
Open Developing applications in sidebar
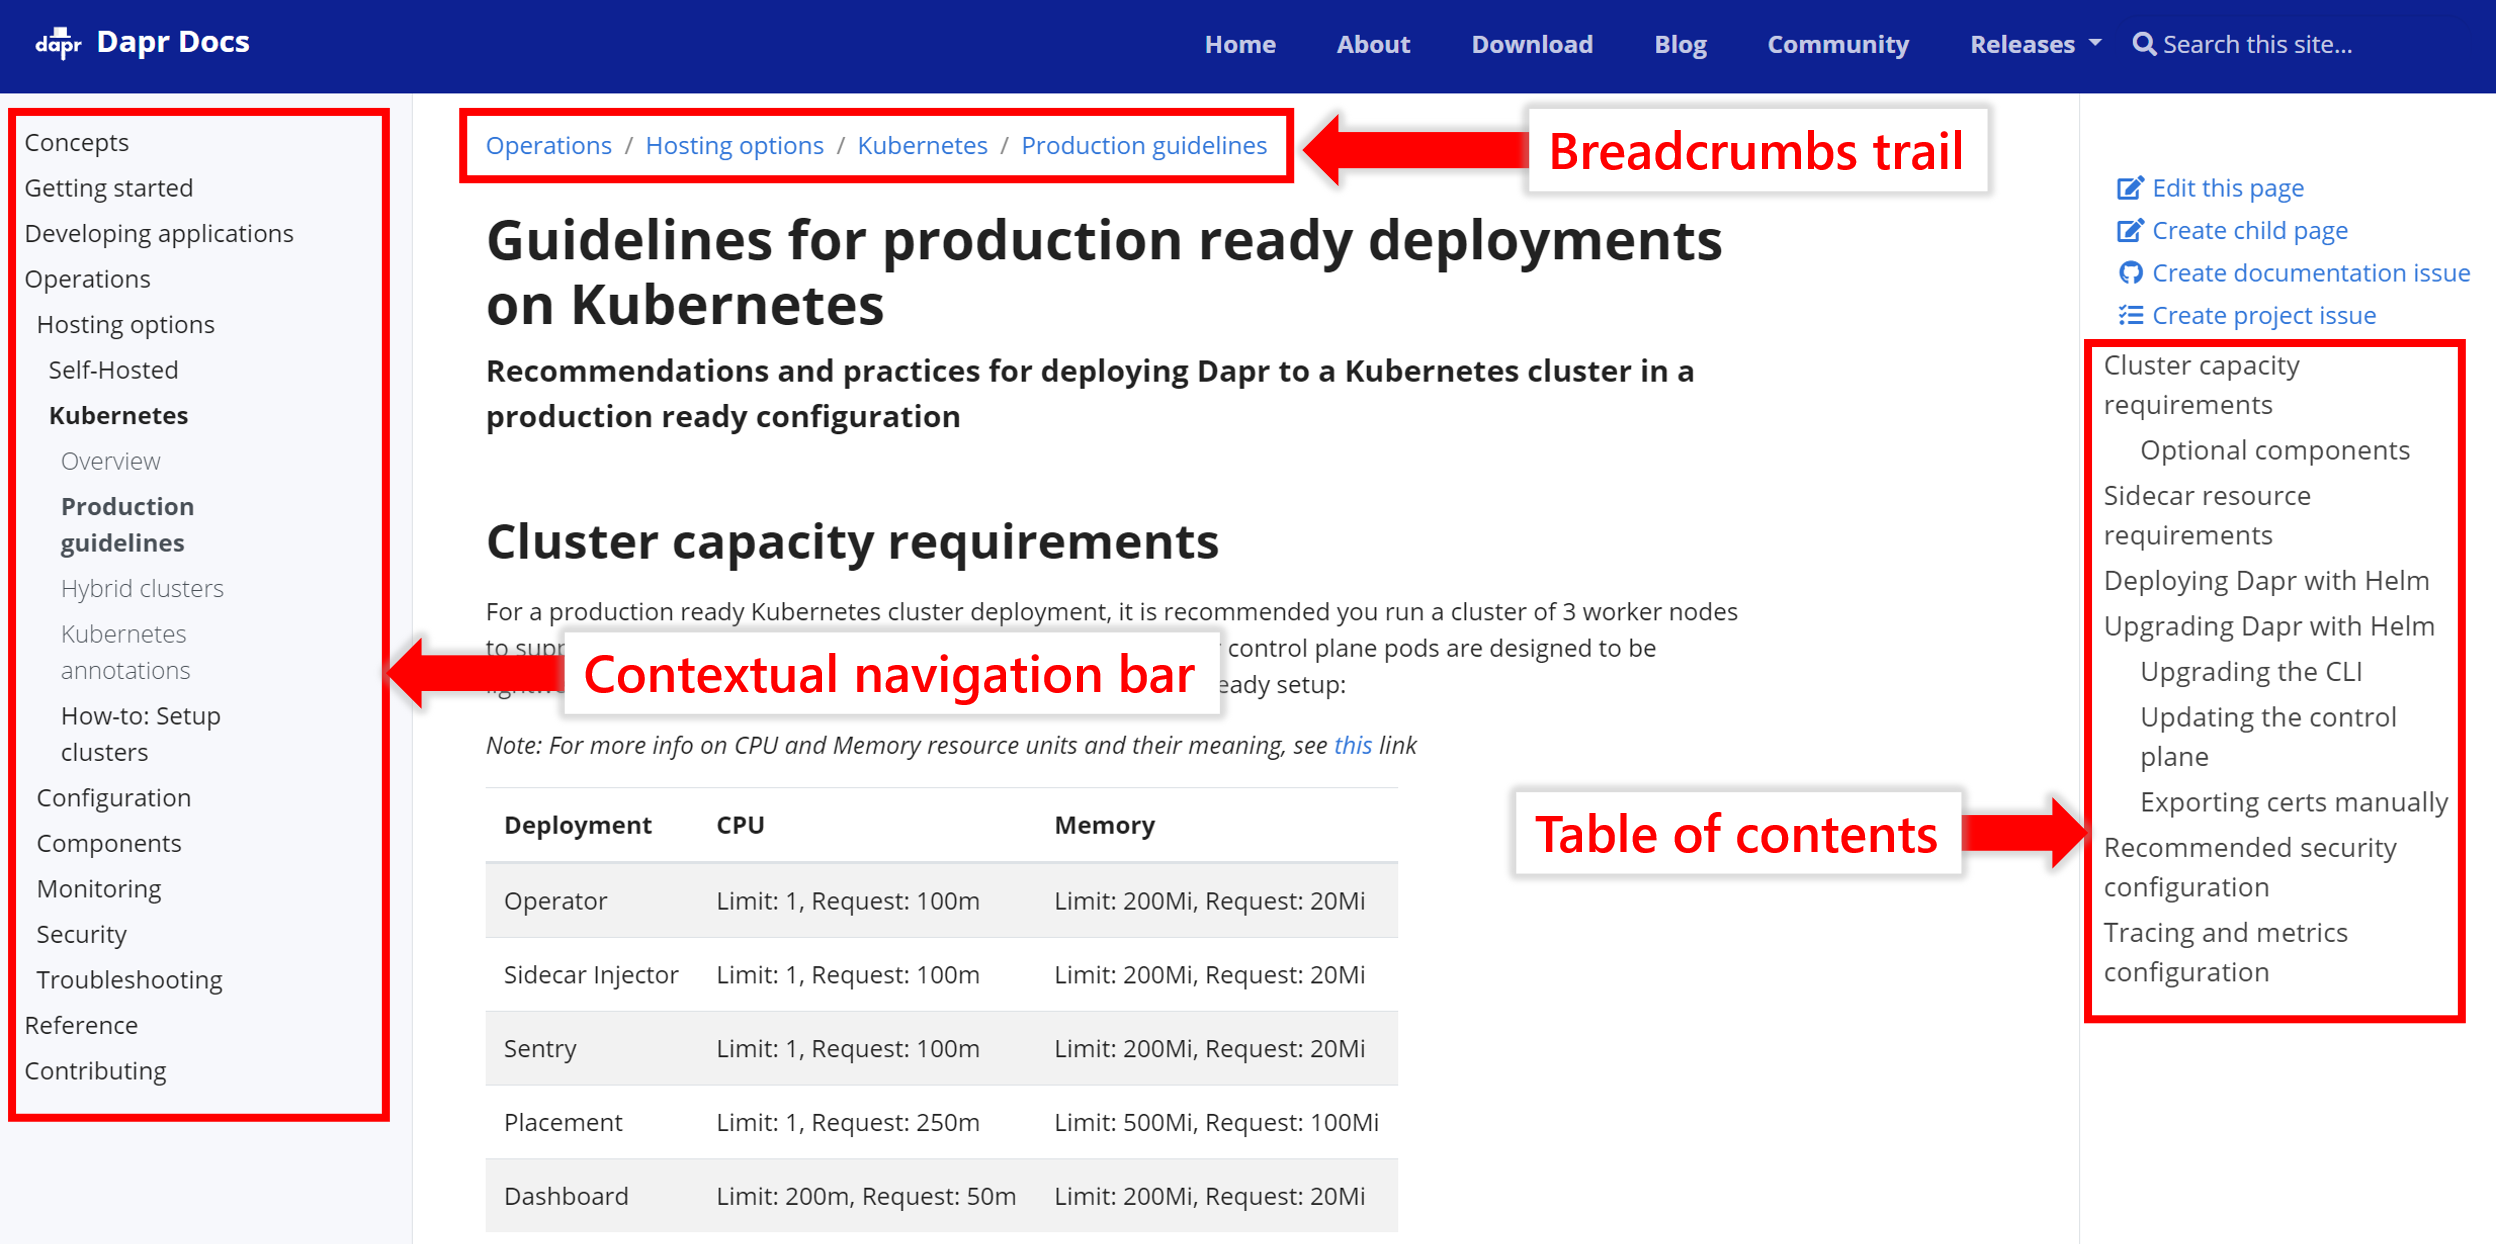159,234
